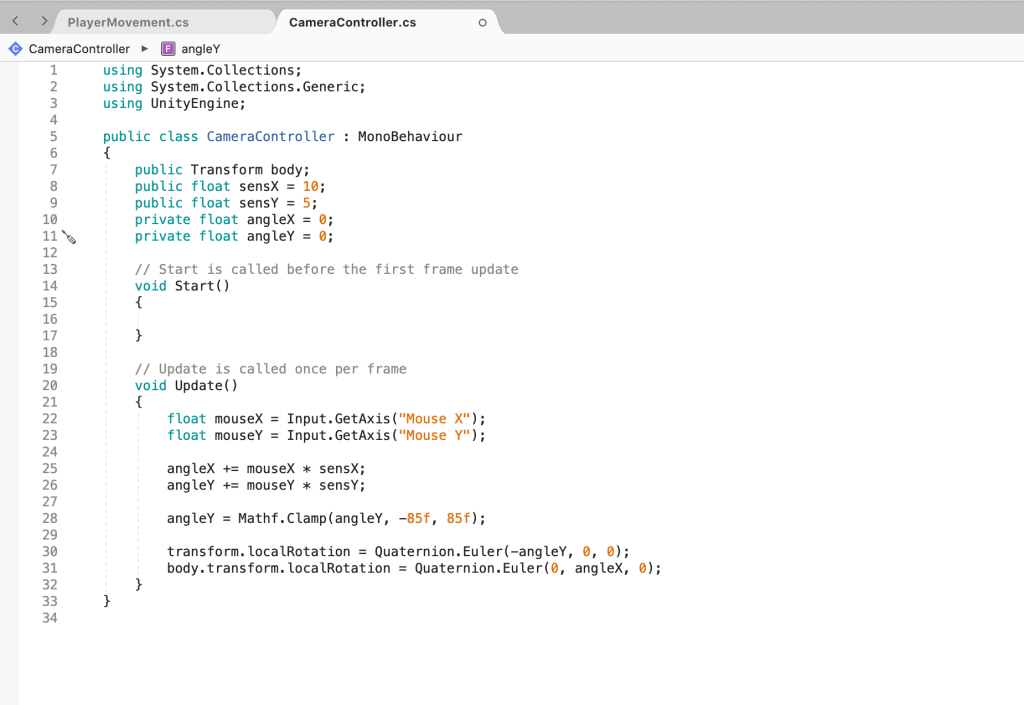Select the CameraController.cs tab
This screenshot has height=705, width=1024.
click(352, 22)
